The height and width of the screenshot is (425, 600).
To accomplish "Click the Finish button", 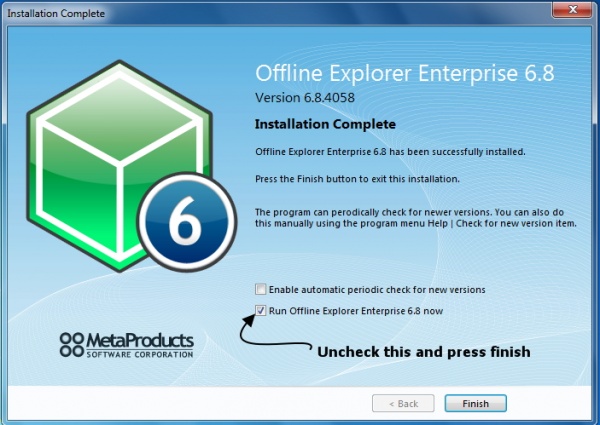I will click(x=476, y=403).
